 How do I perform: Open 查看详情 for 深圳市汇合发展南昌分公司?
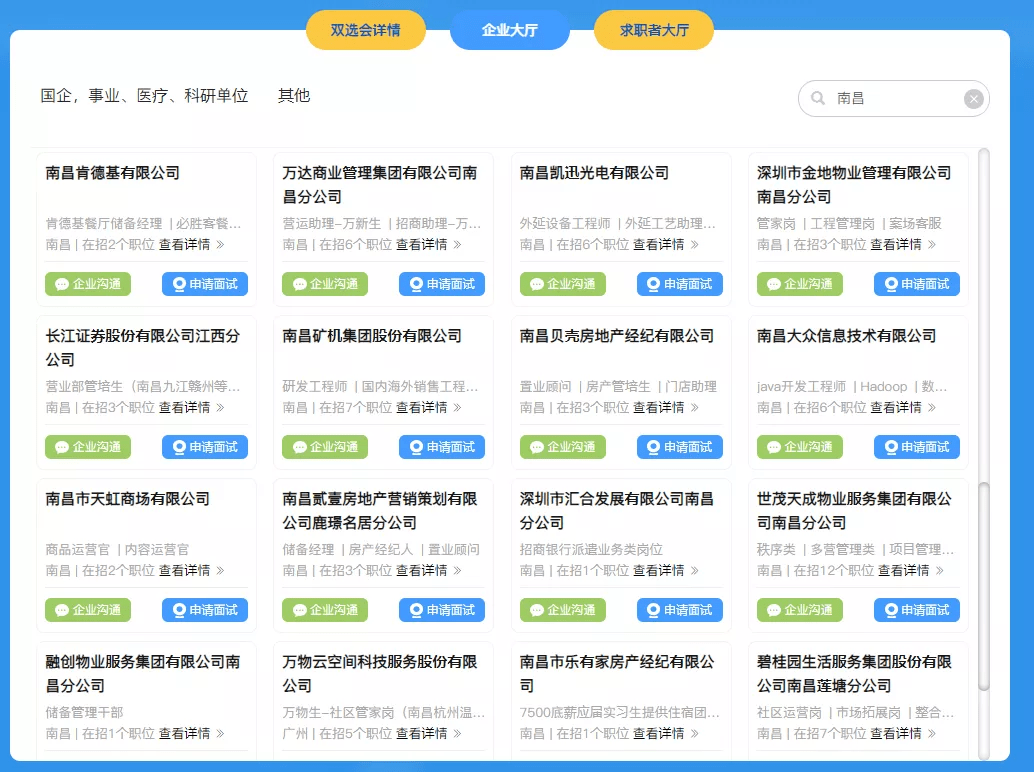[x=659, y=570]
